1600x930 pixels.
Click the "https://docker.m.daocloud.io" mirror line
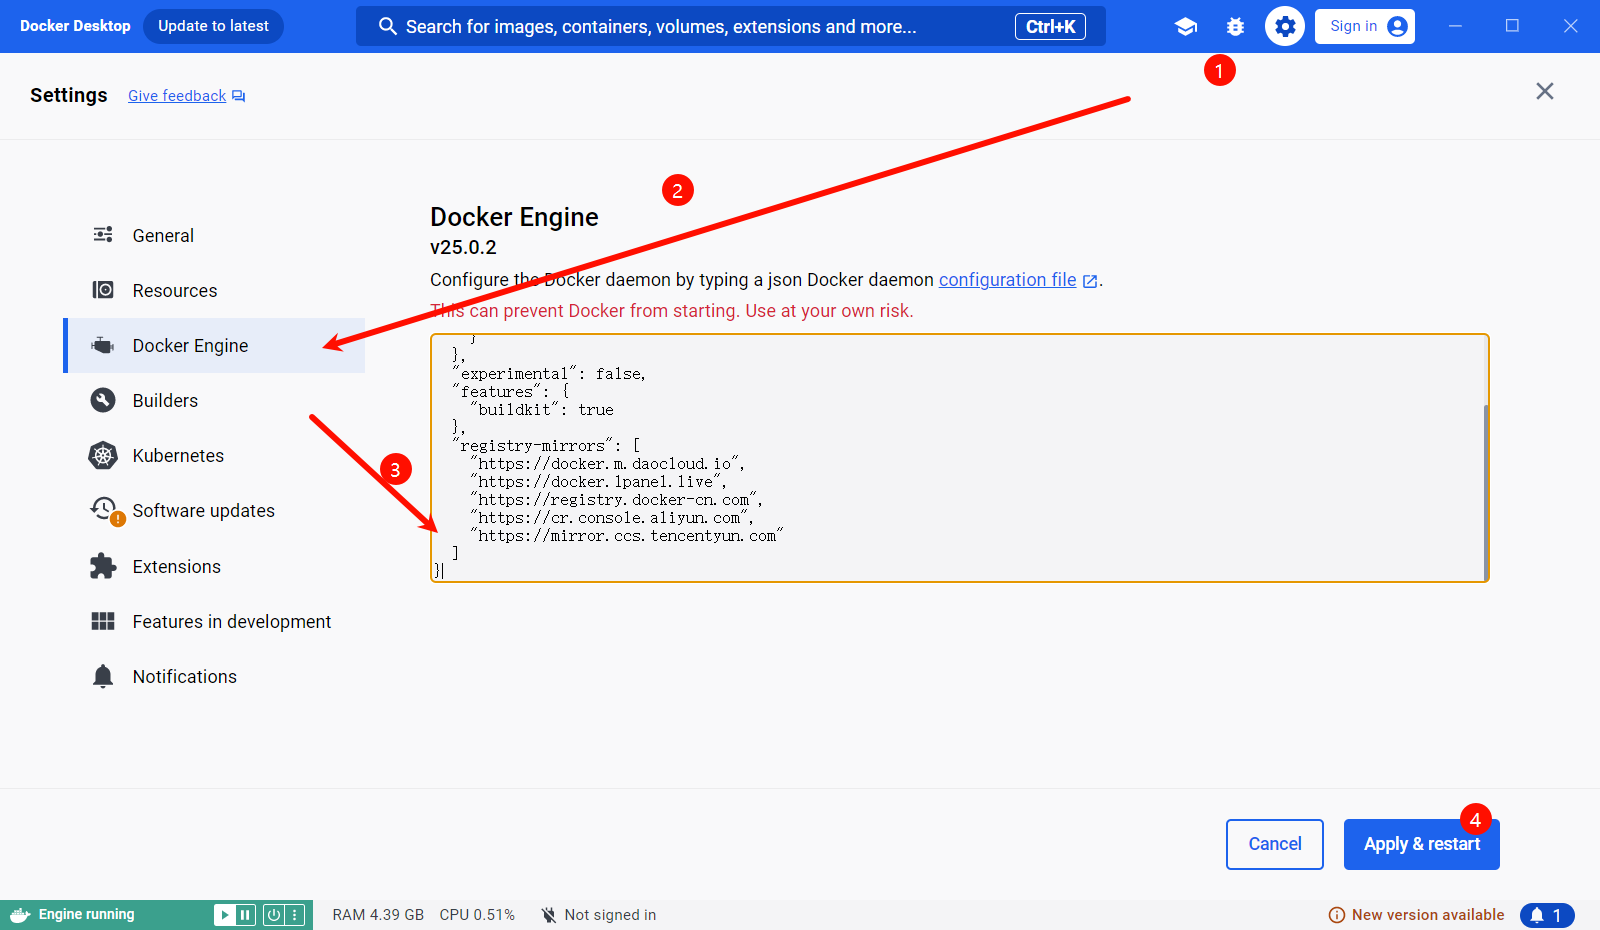pos(607,464)
